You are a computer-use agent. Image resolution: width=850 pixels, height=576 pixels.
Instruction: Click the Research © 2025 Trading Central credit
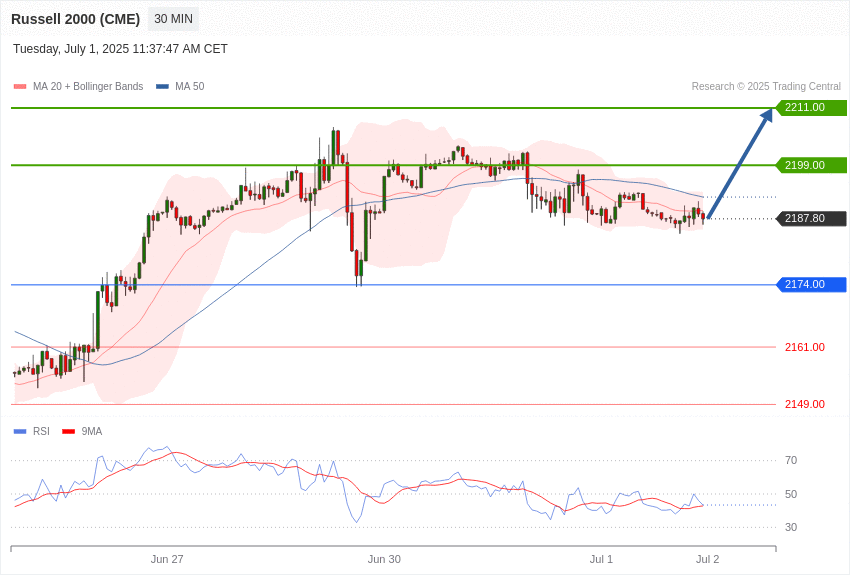point(766,86)
